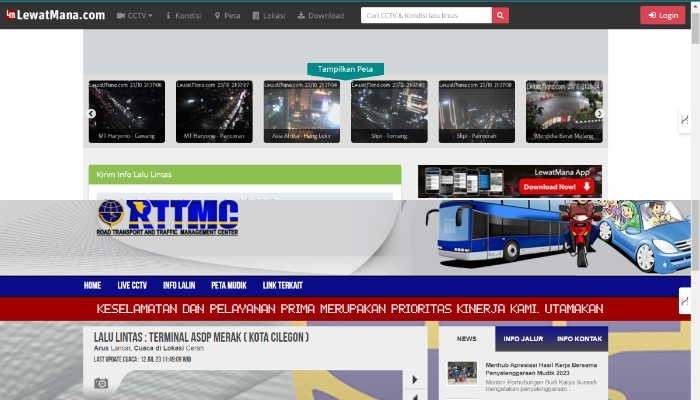Open Slipi - Tomang CCTV thumbnail
Image resolution: width=700 pixels, height=400 pixels.
coord(389,112)
